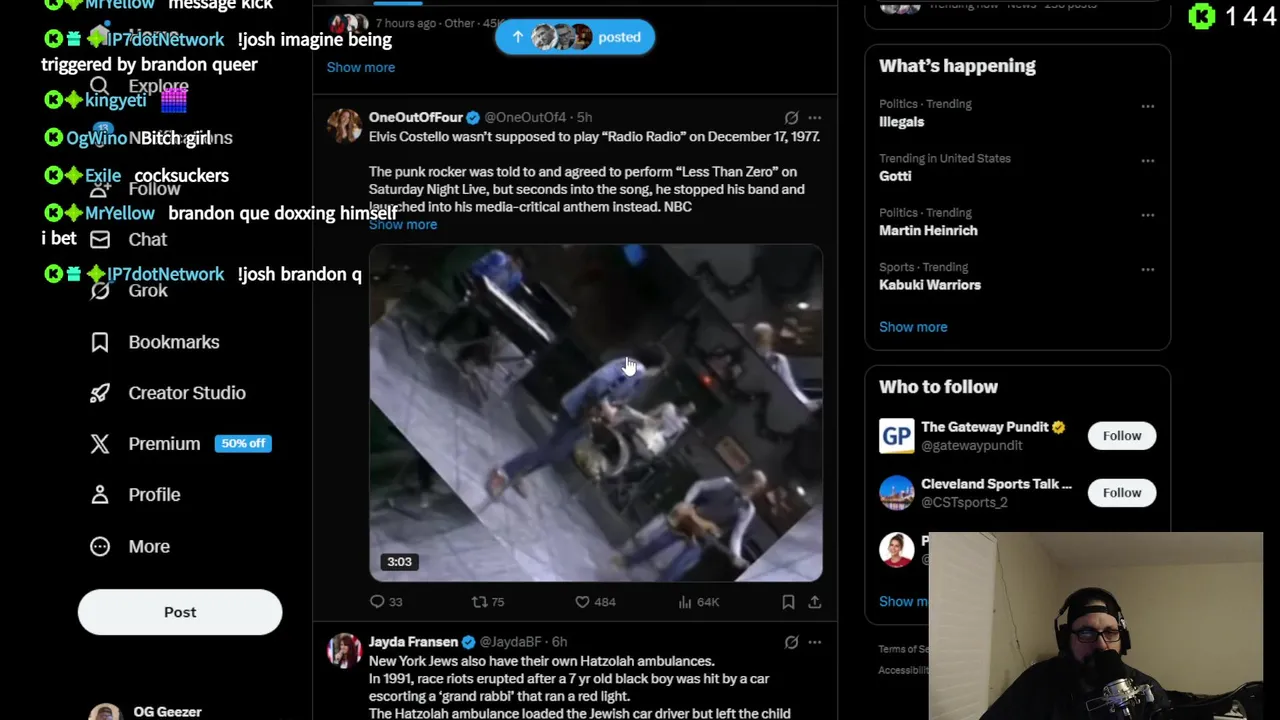
Task: Click the Kick viewer count icon
Action: point(1202,16)
